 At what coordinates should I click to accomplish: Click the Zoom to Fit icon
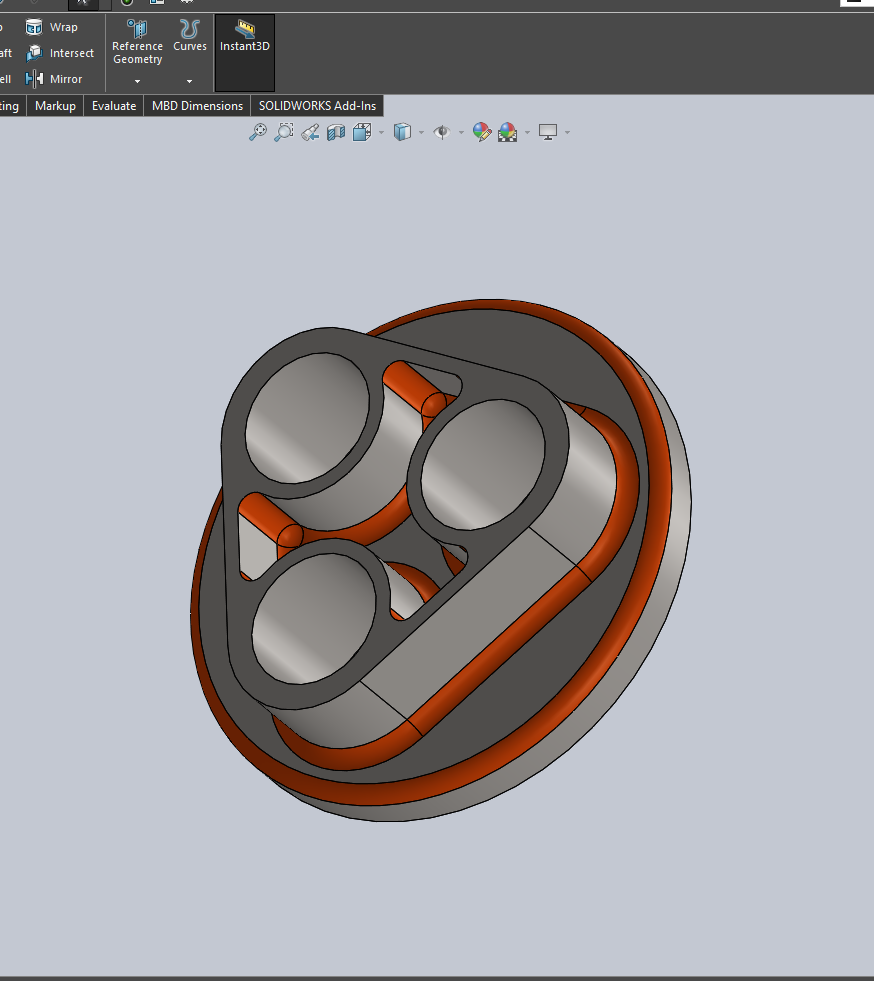point(259,131)
